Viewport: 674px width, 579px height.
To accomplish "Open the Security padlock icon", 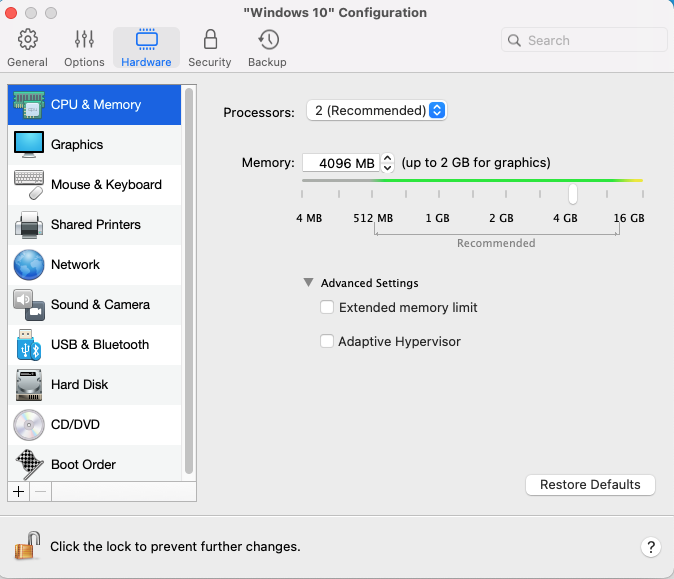I will coord(210,40).
